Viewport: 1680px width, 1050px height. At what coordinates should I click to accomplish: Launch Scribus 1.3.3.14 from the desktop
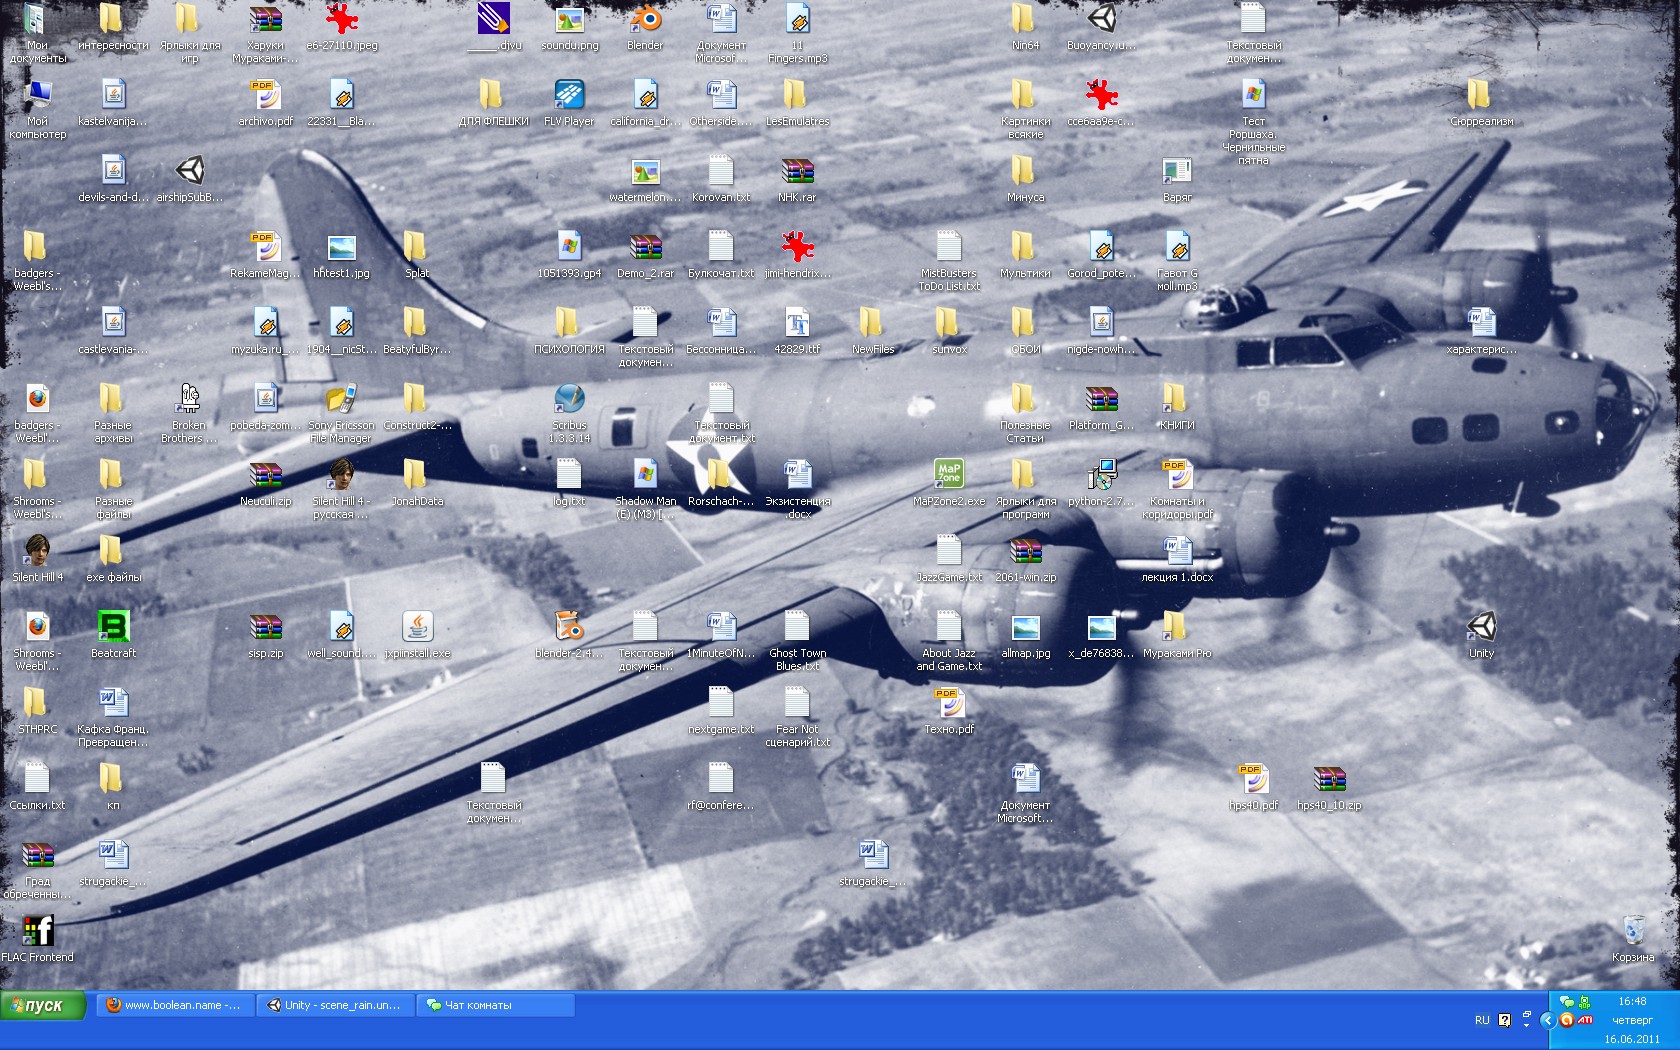point(569,400)
